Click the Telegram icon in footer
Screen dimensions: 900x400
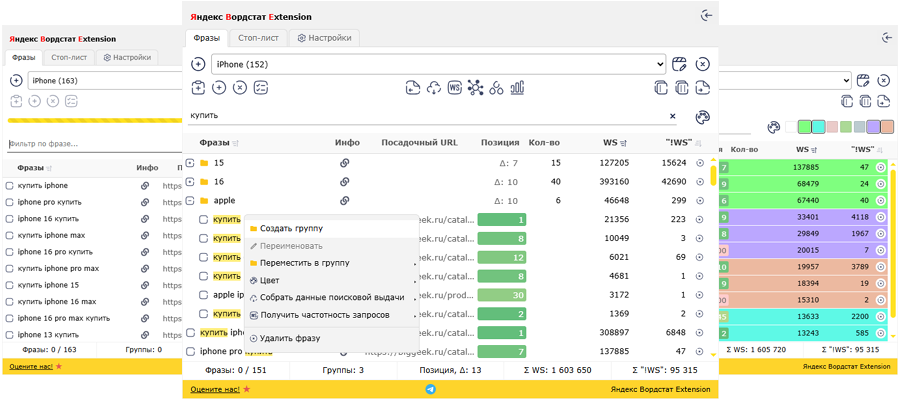(x=431, y=388)
